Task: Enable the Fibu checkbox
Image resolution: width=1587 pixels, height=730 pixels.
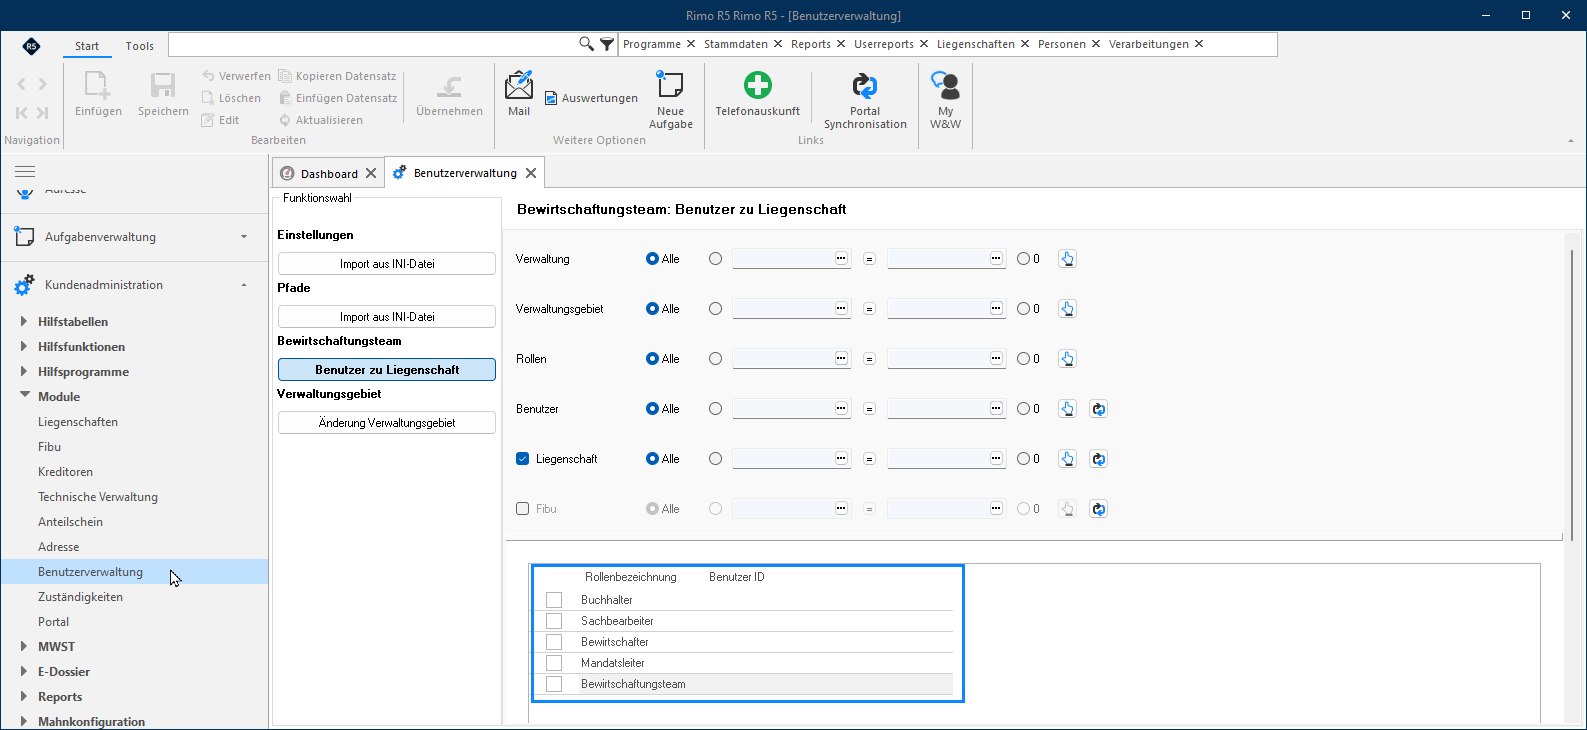Action: pos(522,509)
